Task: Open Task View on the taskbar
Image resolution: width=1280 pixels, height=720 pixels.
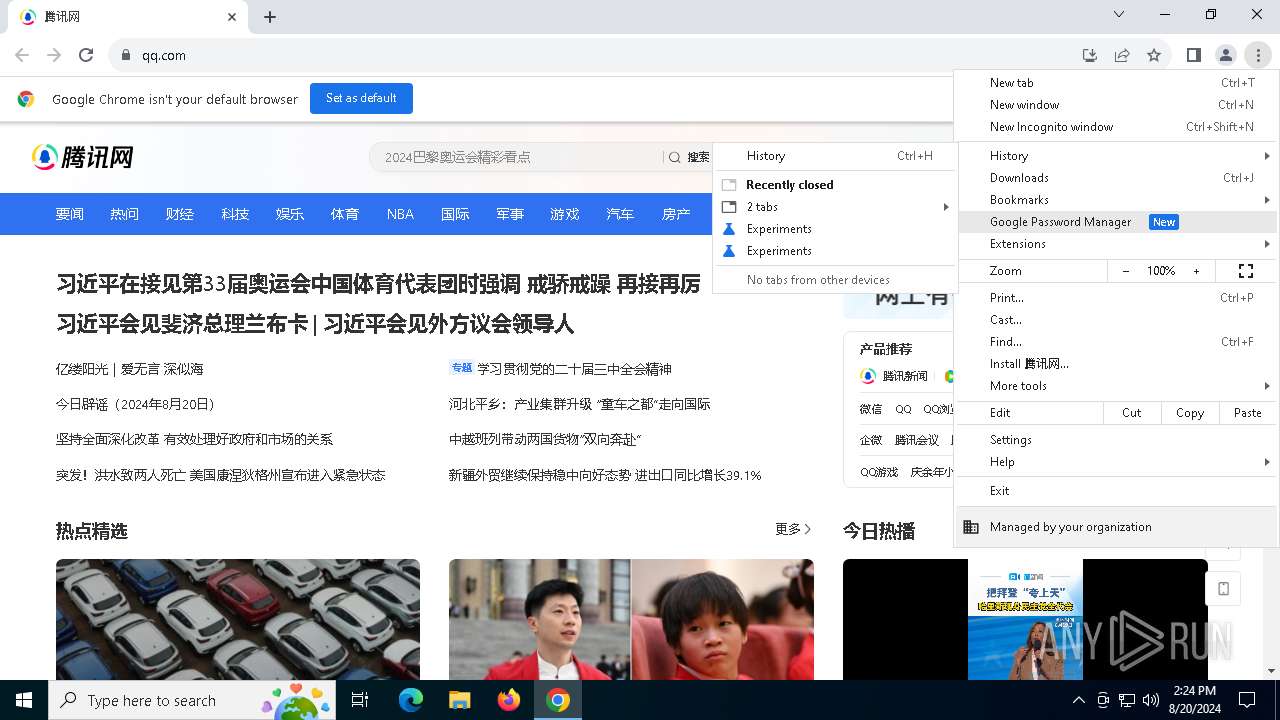Action: (x=360, y=700)
